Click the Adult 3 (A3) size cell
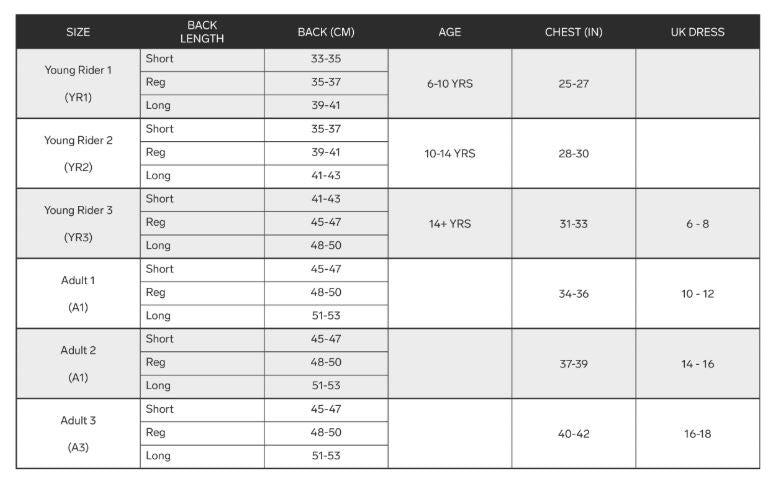Viewport: 782px width, 492px height. [78, 434]
